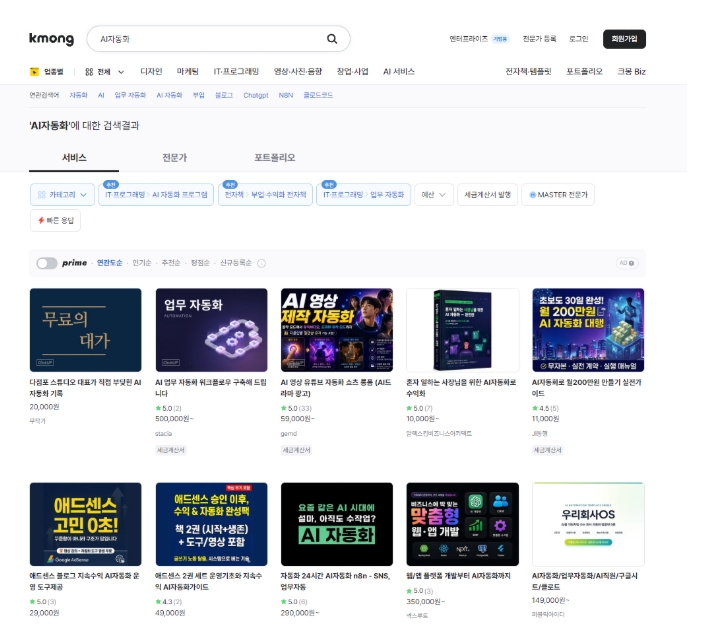This screenshot has width=705, height=635.
Task: Open the 영상·사진·음향 menu
Action: coord(298,72)
